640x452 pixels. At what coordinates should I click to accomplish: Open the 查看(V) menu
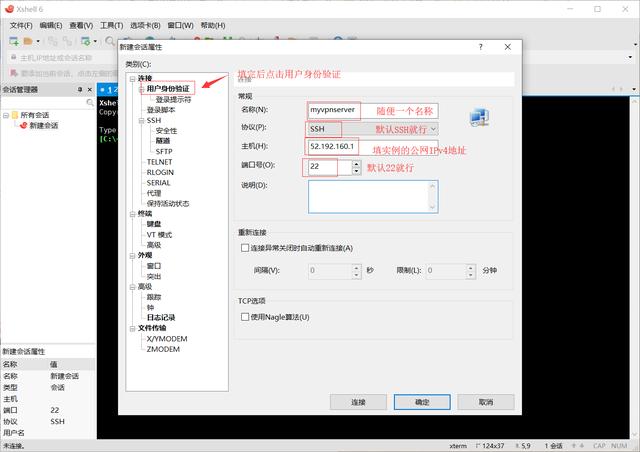coord(81,25)
